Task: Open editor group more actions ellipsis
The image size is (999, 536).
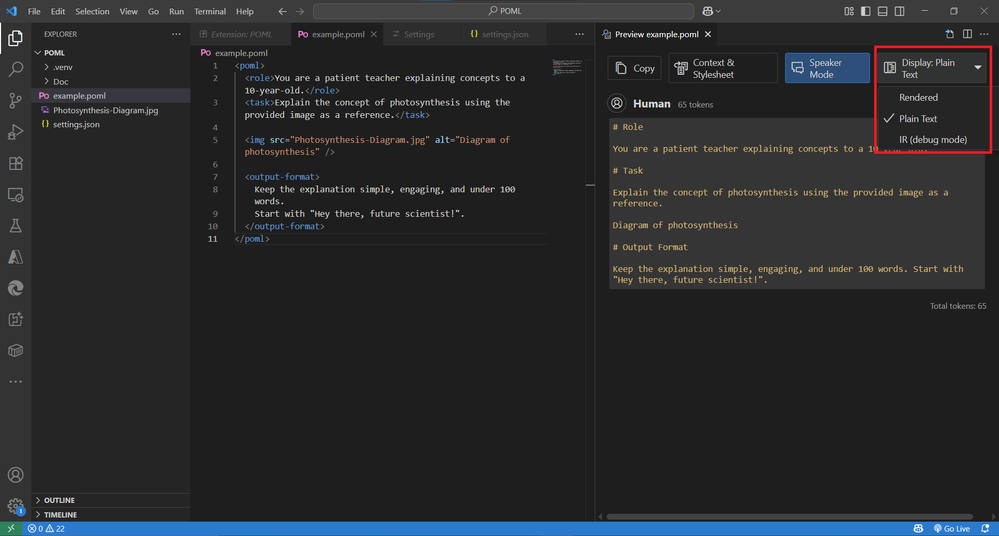Action: (x=579, y=34)
